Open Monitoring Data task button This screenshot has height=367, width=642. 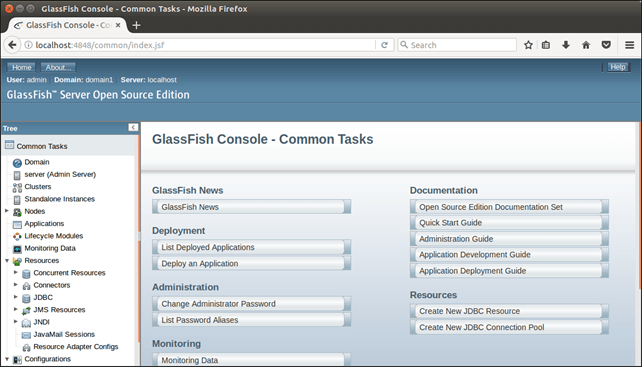tap(251, 360)
